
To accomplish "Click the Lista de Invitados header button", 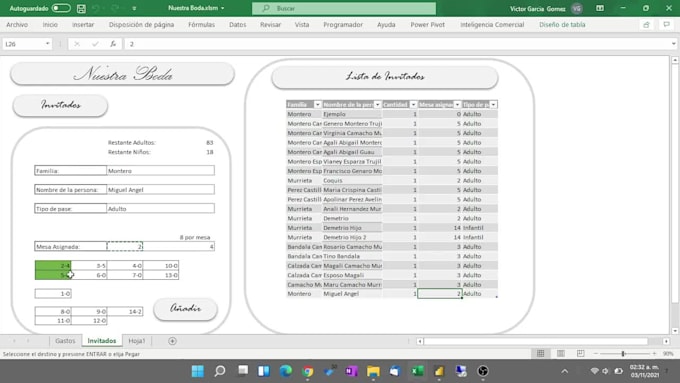I will coord(385,77).
